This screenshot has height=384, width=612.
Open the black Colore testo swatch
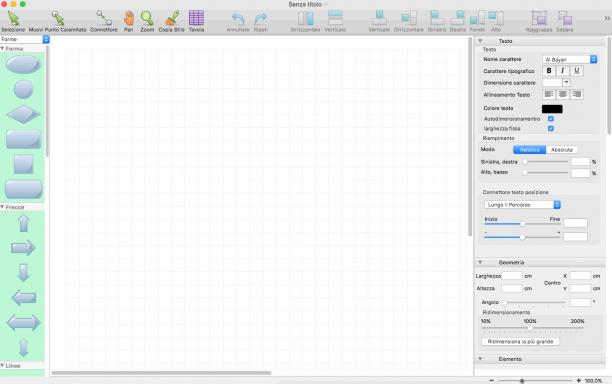pyautogui.click(x=552, y=108)
